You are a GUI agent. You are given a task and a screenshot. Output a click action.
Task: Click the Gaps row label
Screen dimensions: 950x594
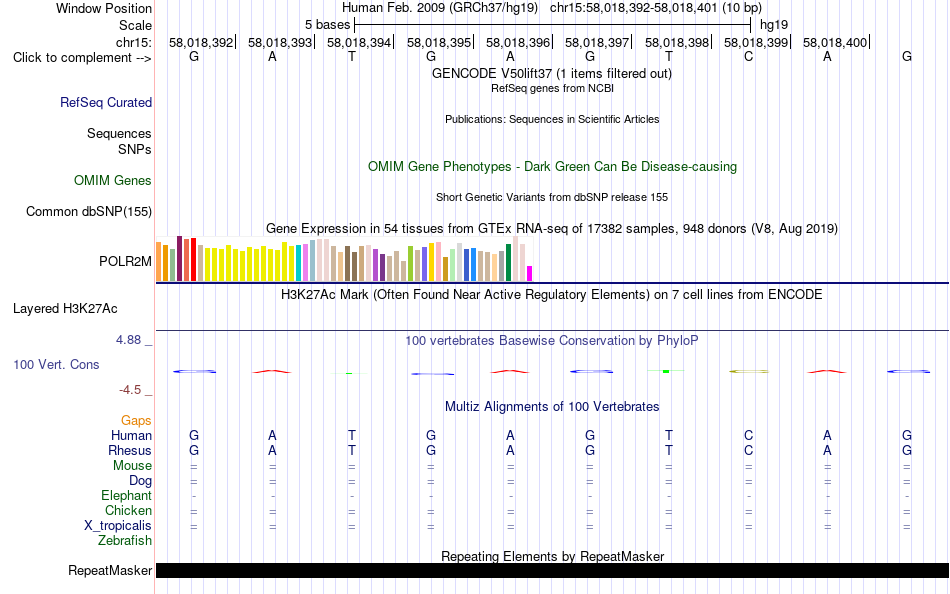click(x=136, y=421)
